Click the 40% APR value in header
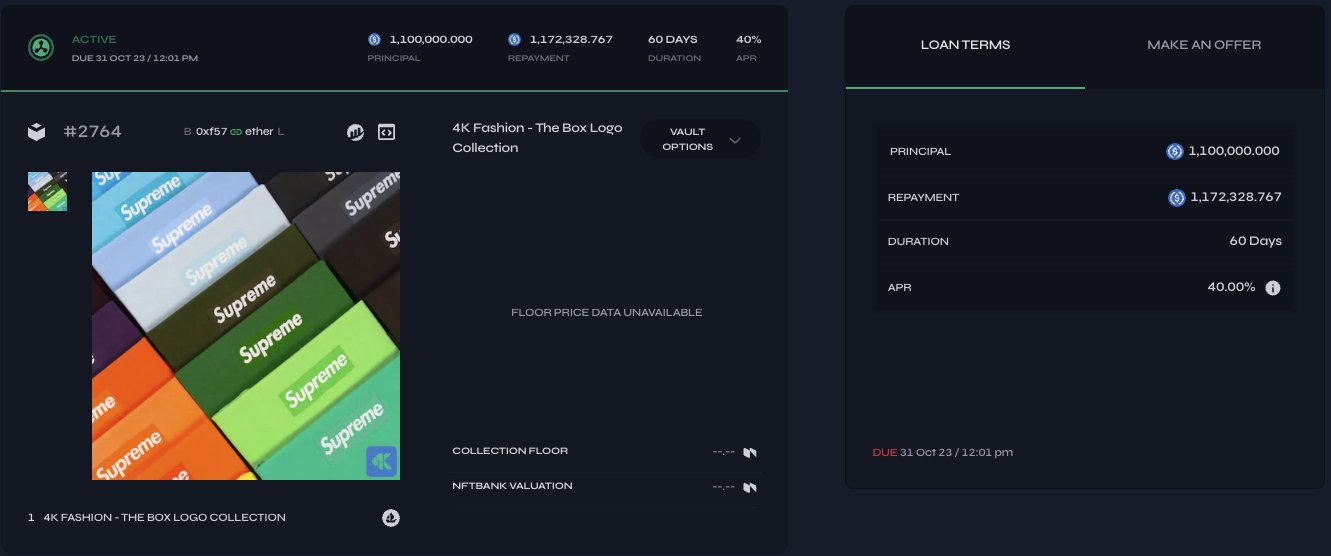The image size is (1331, 556). [749, 40]
